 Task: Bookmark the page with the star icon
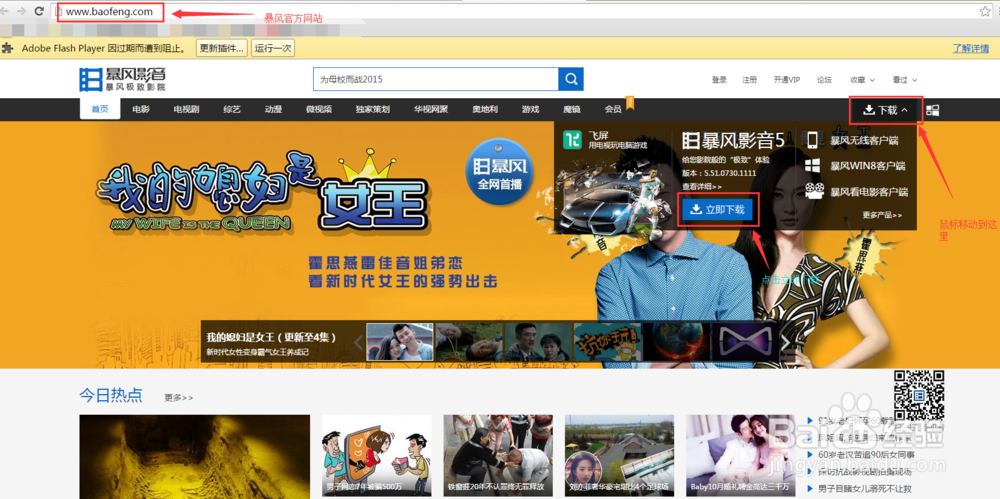pyautogui.click(x=985, y=11)
